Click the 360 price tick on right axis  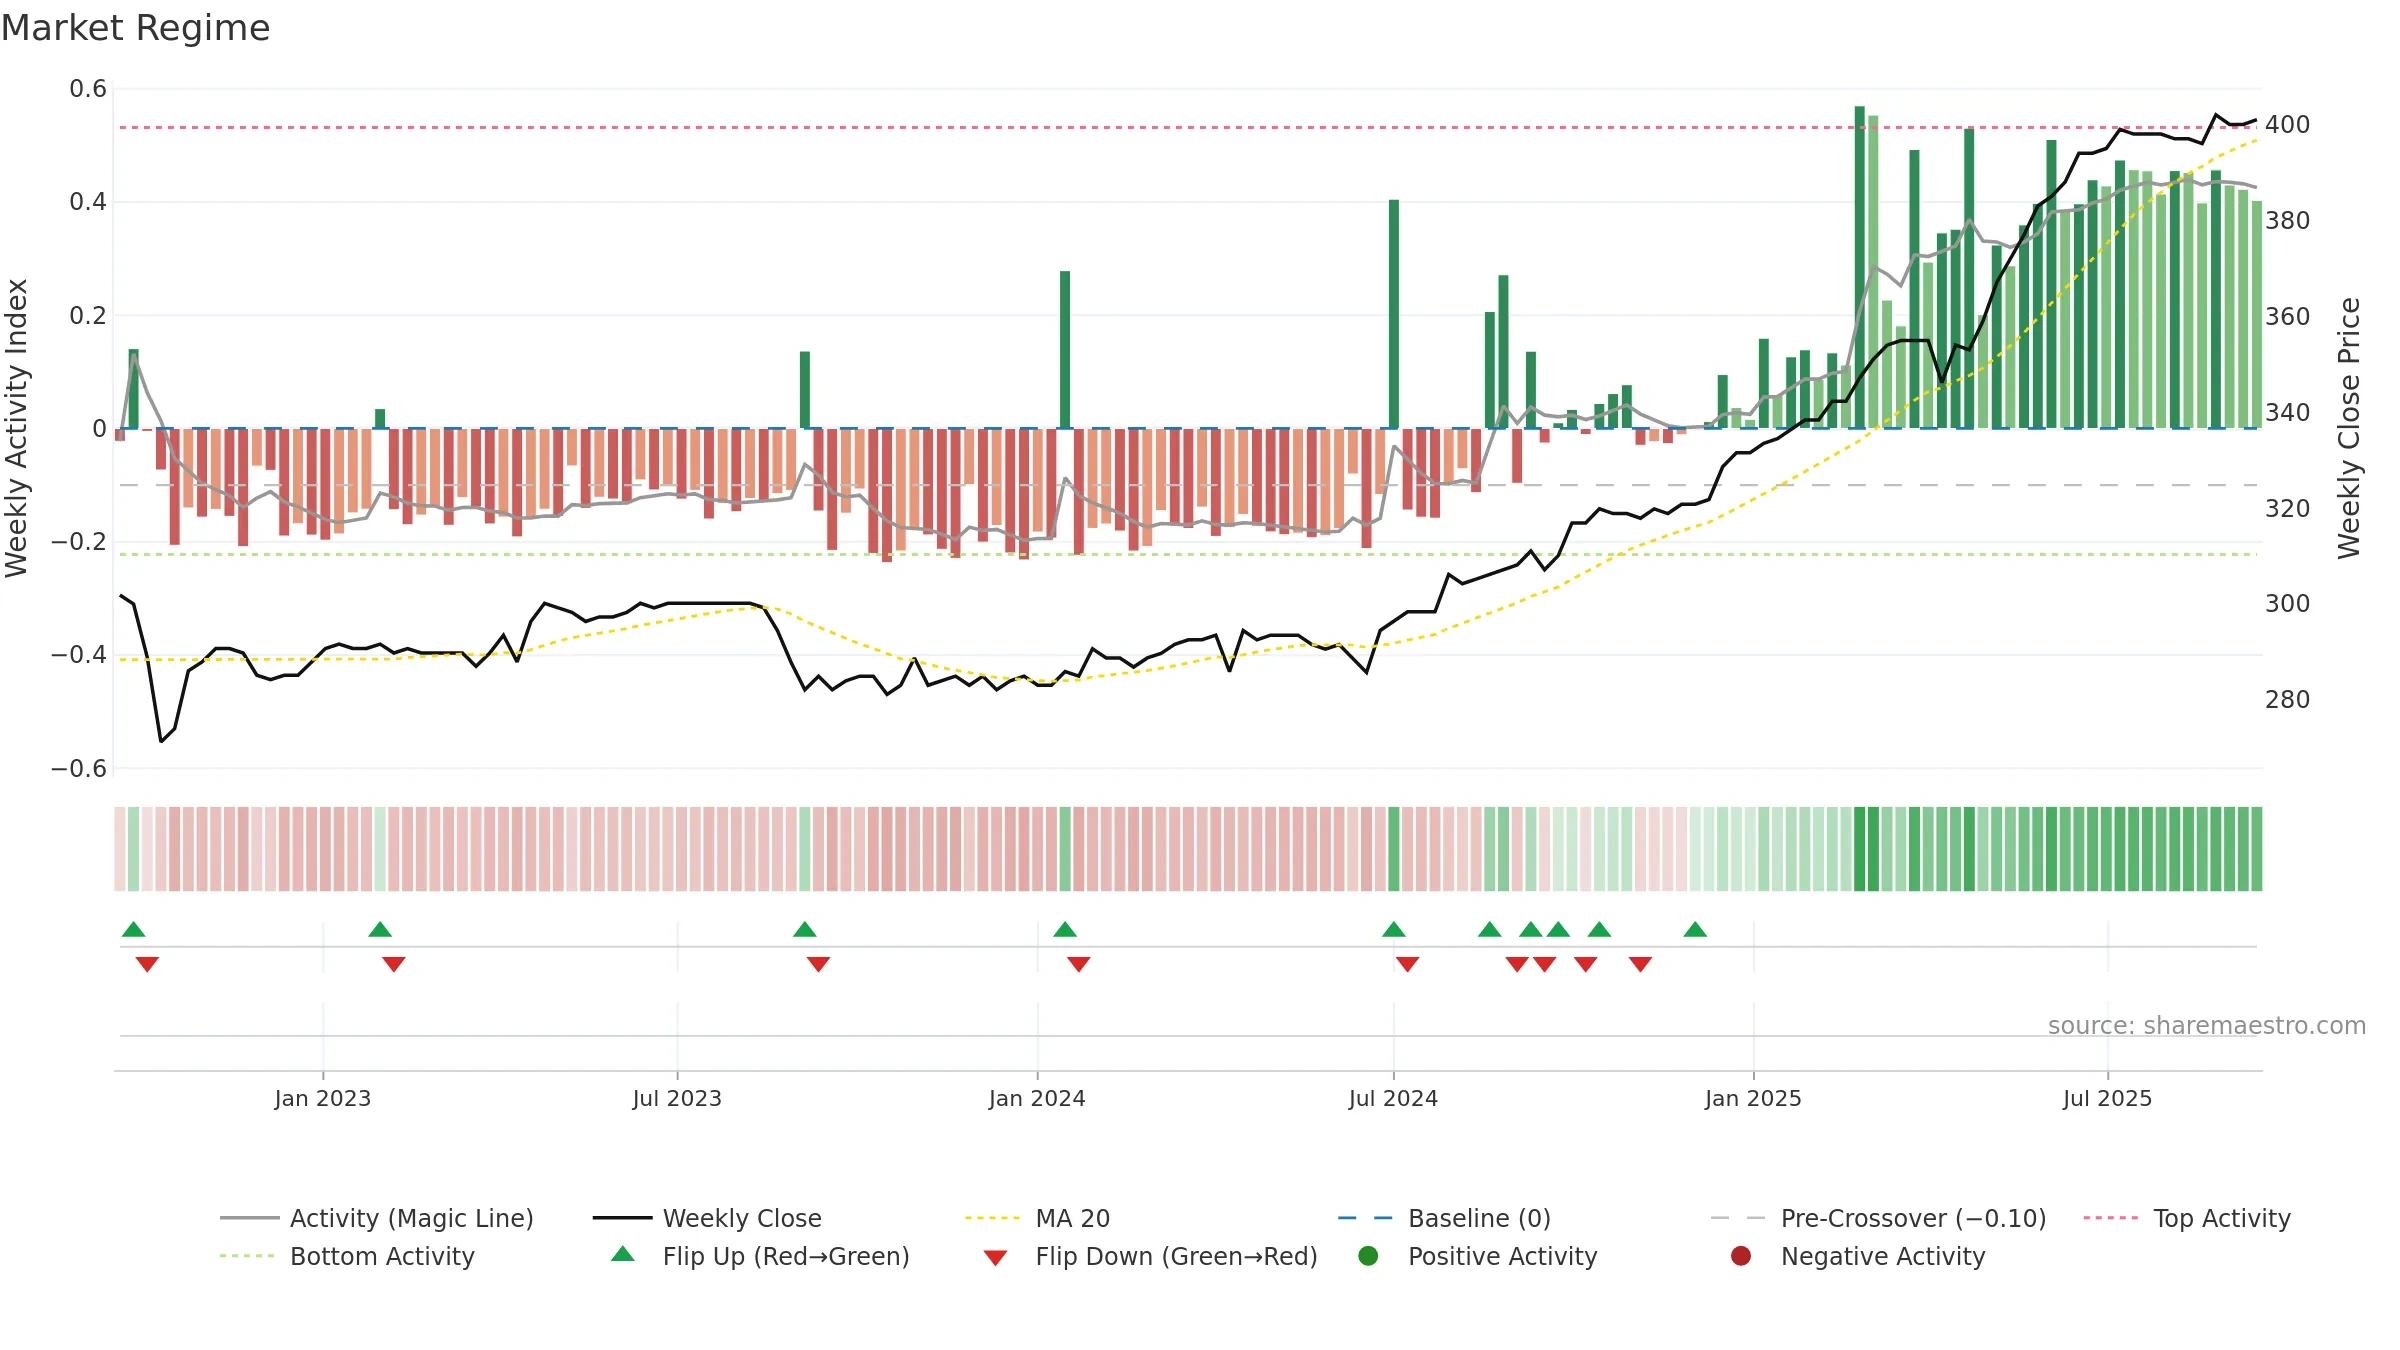point(2288,316)
